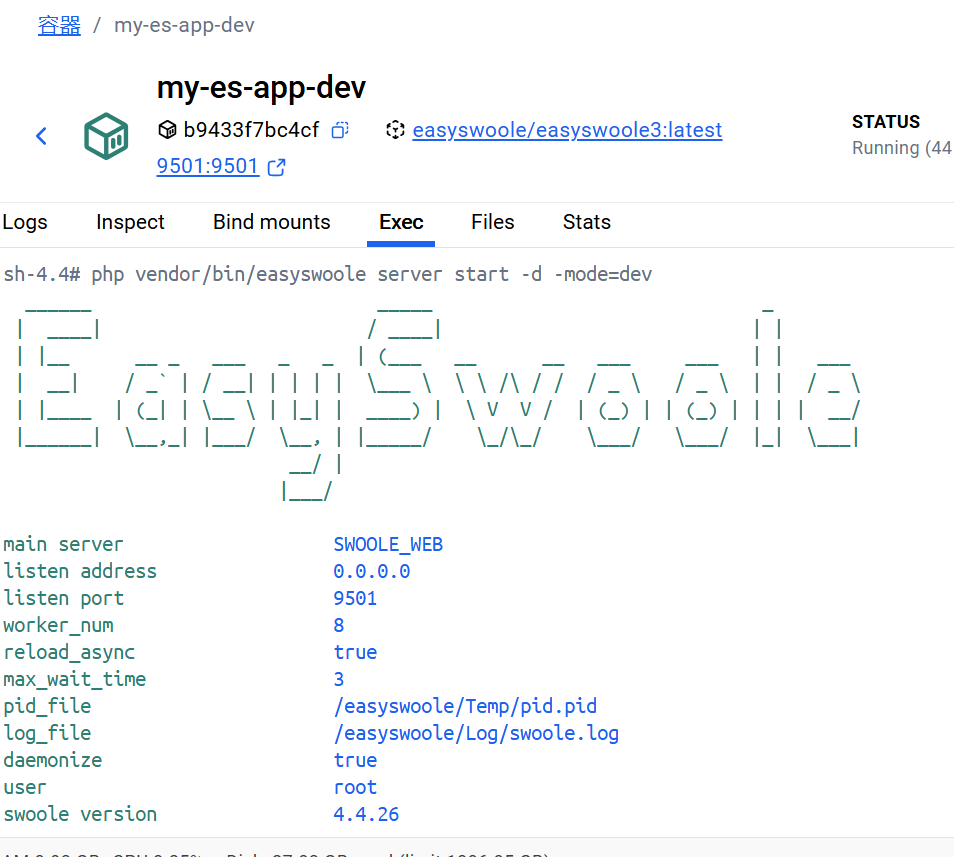Click the daemonize true value
The image size is (954, 857).
[x=355, y=760]
